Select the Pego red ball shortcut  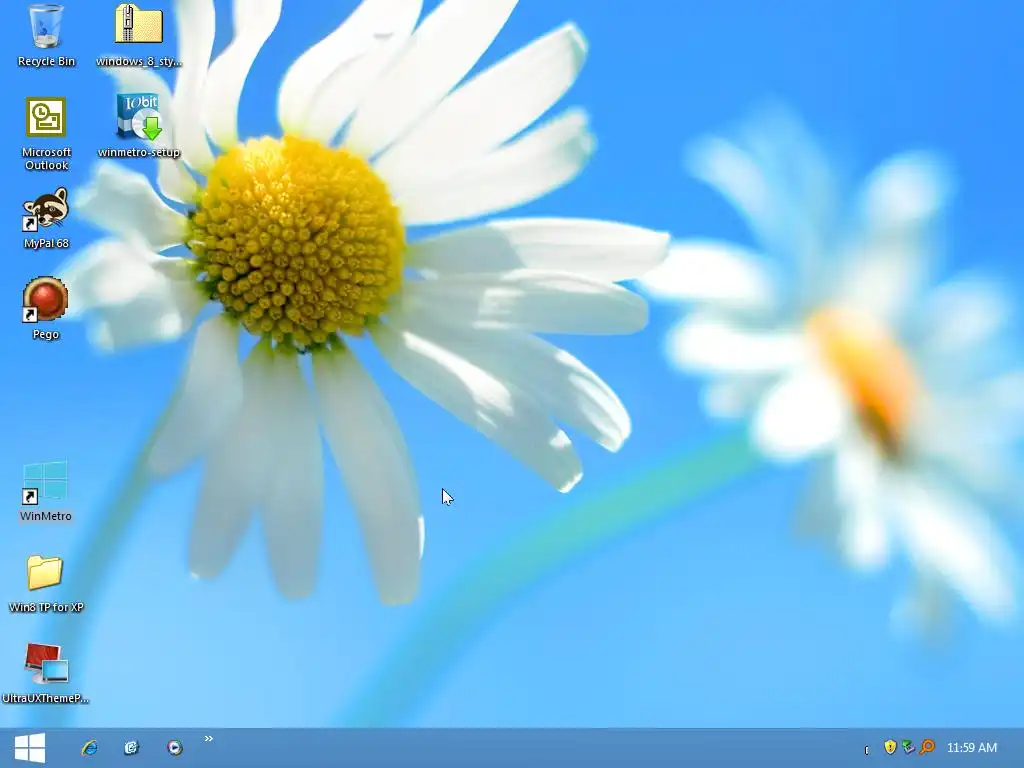pos(46,300)
